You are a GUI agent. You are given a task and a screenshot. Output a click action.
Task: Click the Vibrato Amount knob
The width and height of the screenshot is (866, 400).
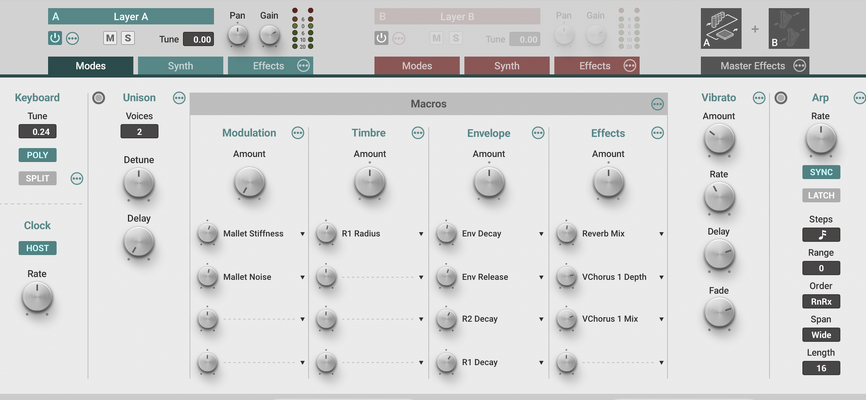[719, 139]
